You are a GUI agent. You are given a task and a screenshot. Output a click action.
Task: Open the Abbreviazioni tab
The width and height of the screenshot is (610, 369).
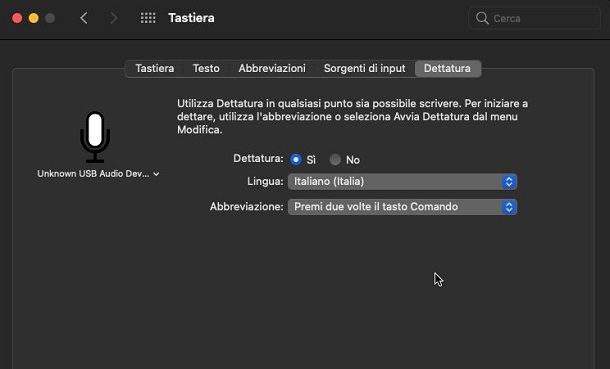tap(272, 68)
